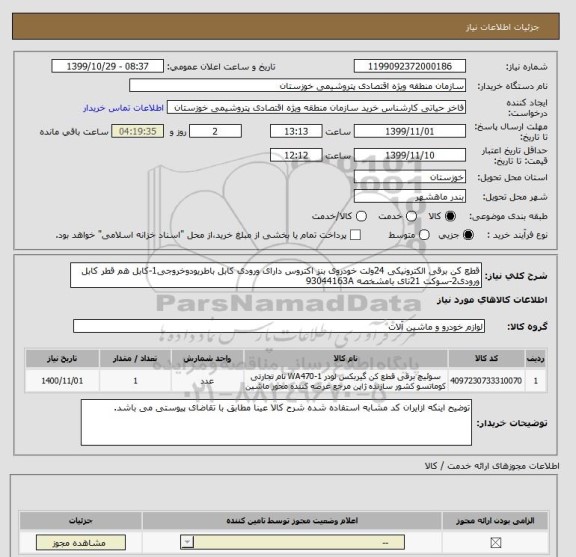Click the اعلام وضعیت مجوز توسط تامین کننده header

pyautogui.click(x=292, y=520)
